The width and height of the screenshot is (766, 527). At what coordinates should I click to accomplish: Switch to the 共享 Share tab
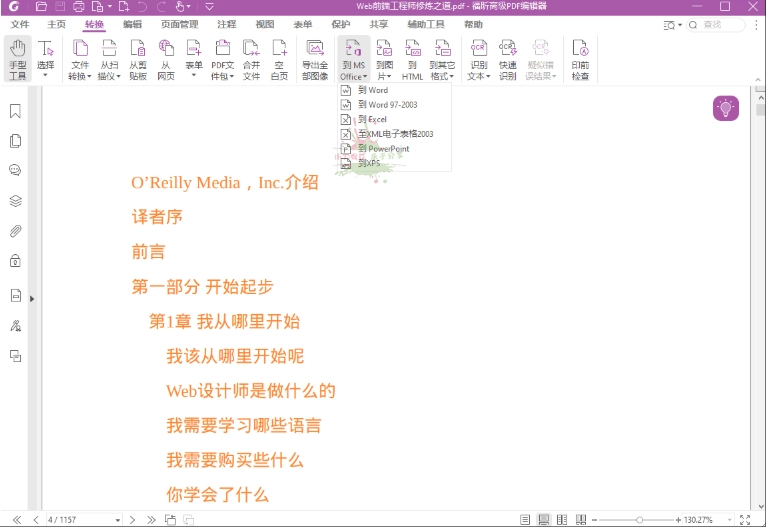pos(379,24)
